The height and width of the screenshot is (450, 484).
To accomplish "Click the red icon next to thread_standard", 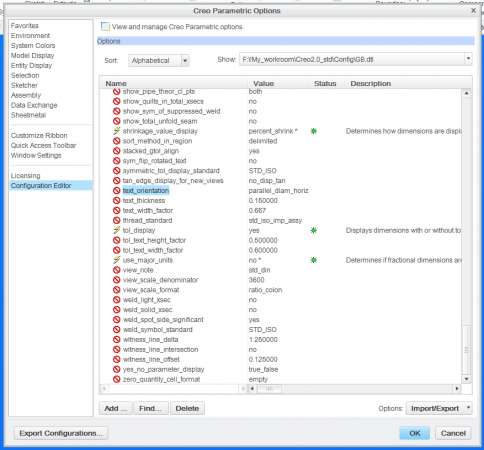I will [x=116, y=220].
